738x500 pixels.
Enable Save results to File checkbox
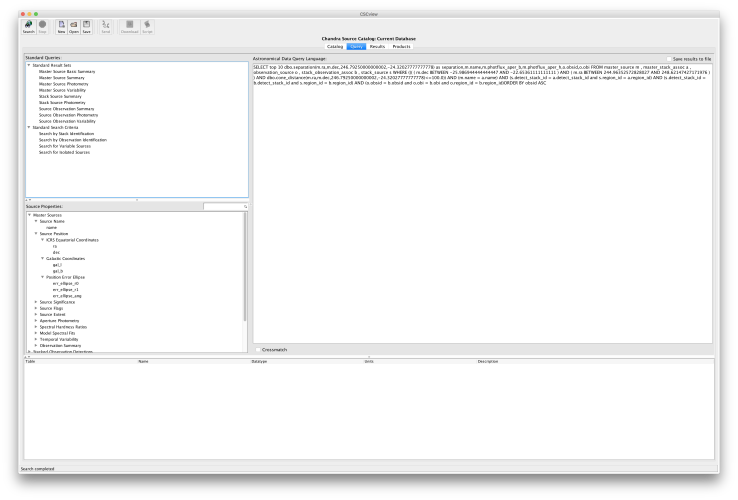(669, 59)
